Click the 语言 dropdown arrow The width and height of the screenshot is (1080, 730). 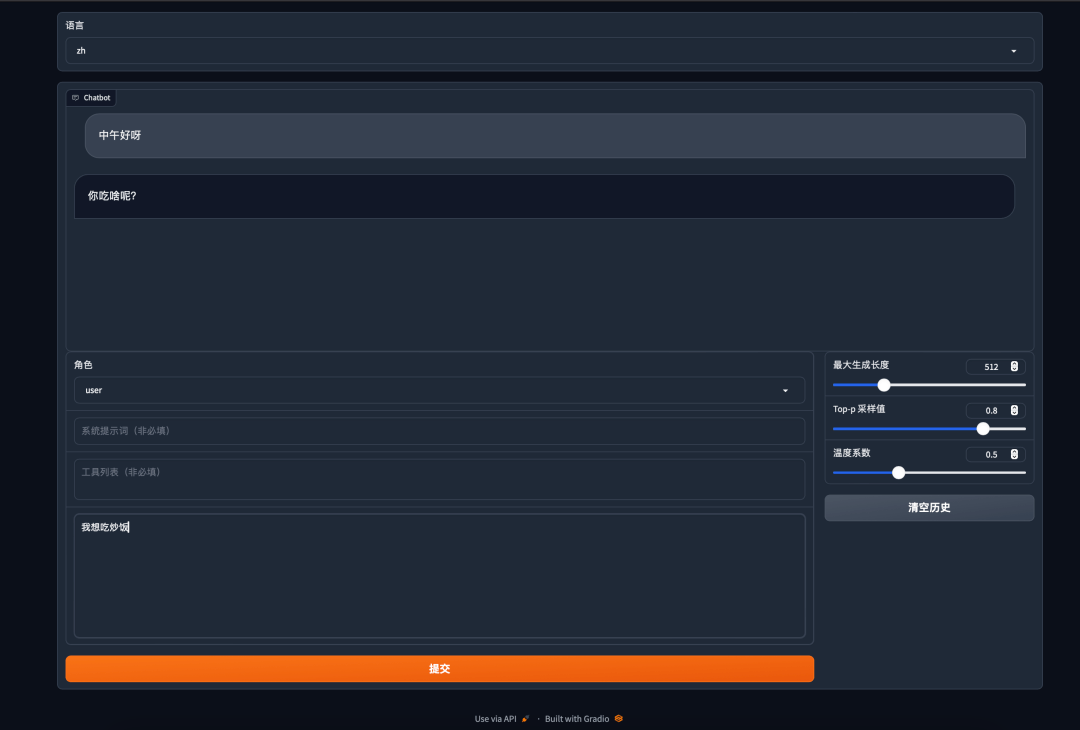1013,51
